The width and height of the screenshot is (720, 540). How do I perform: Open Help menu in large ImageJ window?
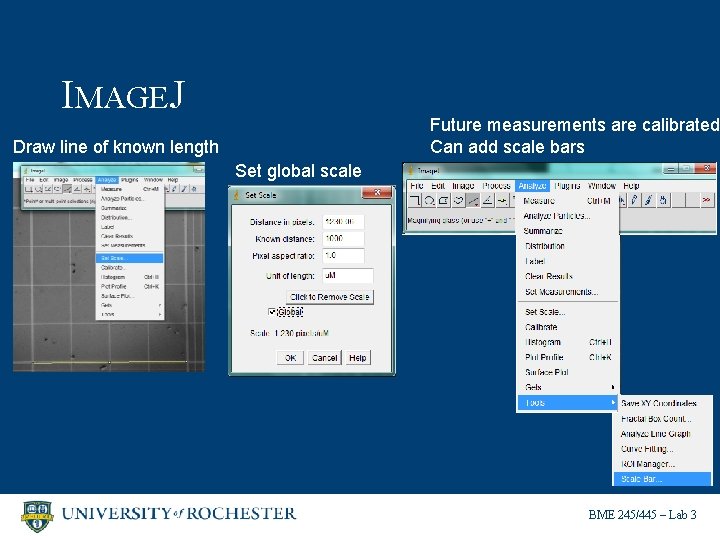(631, 186)
